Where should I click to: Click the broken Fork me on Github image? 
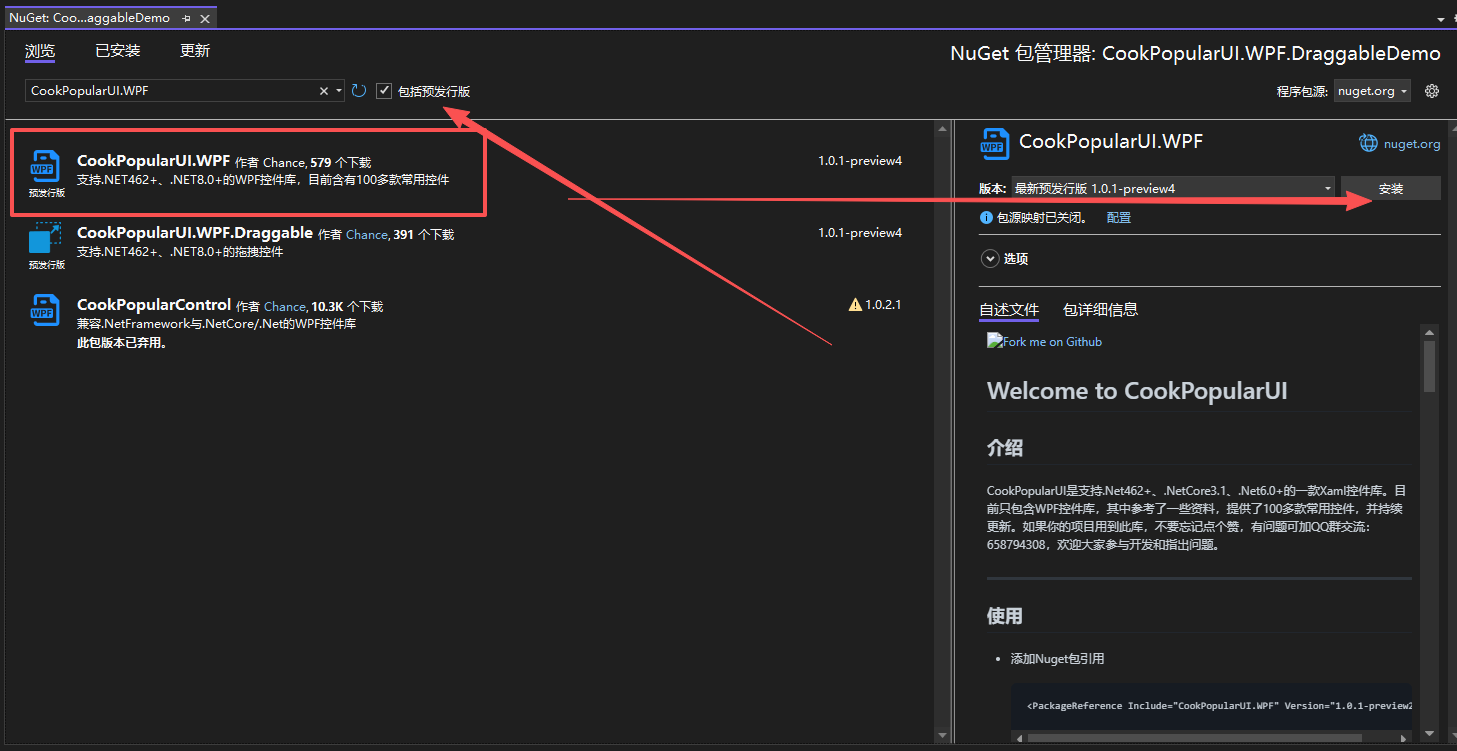(x=1044, y=341)
